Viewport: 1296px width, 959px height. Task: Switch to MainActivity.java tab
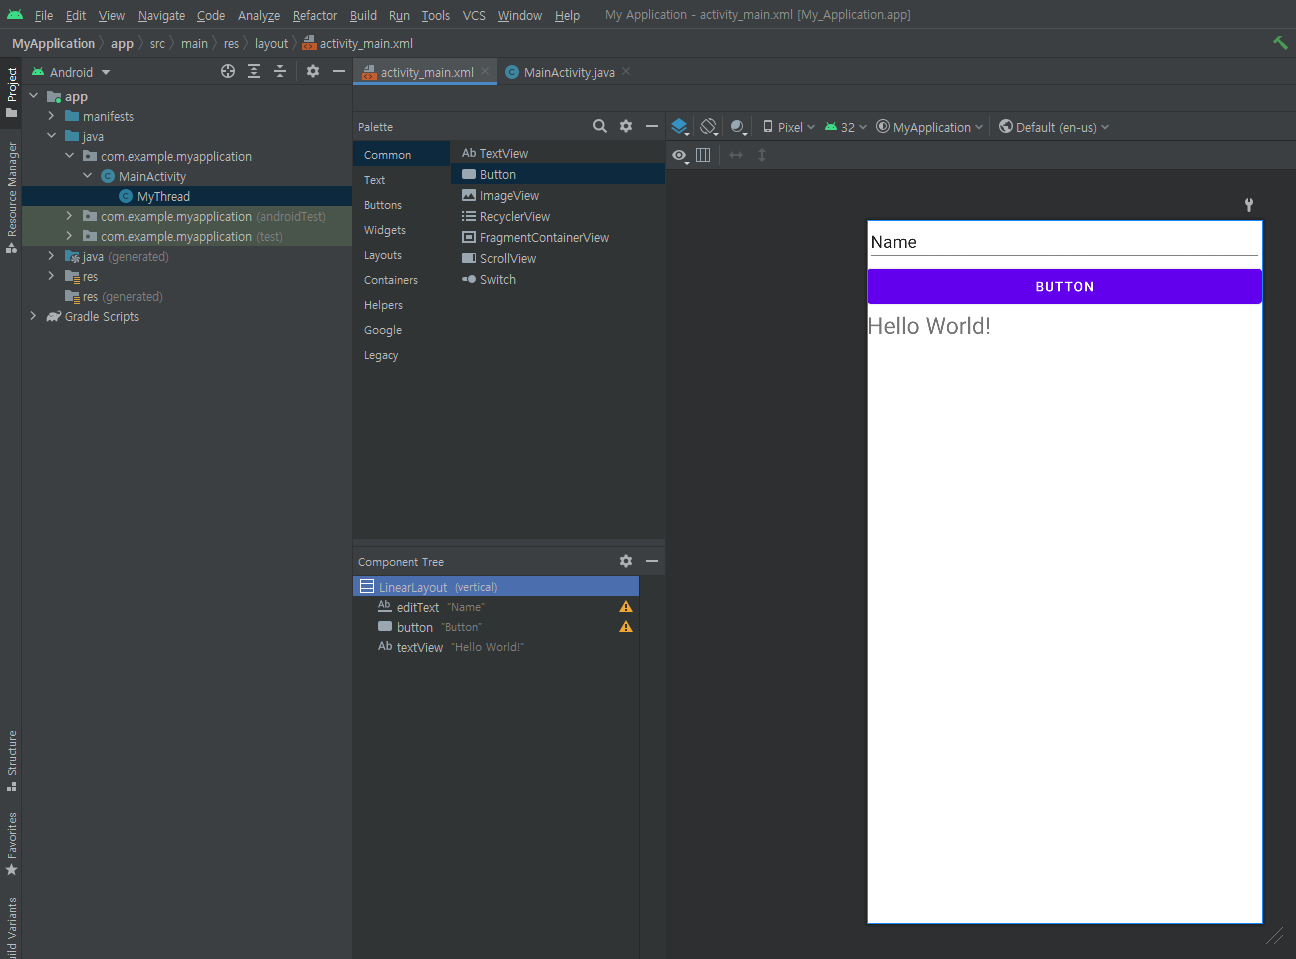tap(568, 72)
